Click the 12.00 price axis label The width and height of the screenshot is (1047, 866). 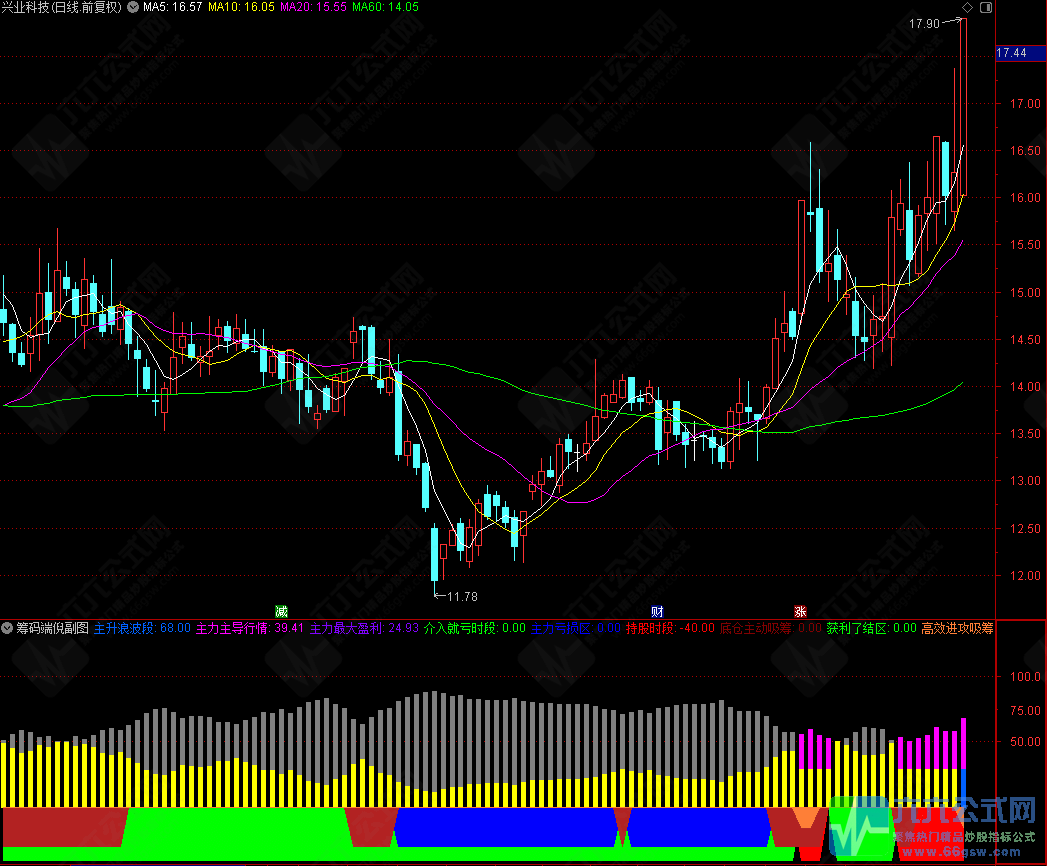(x=1025, y=576)
